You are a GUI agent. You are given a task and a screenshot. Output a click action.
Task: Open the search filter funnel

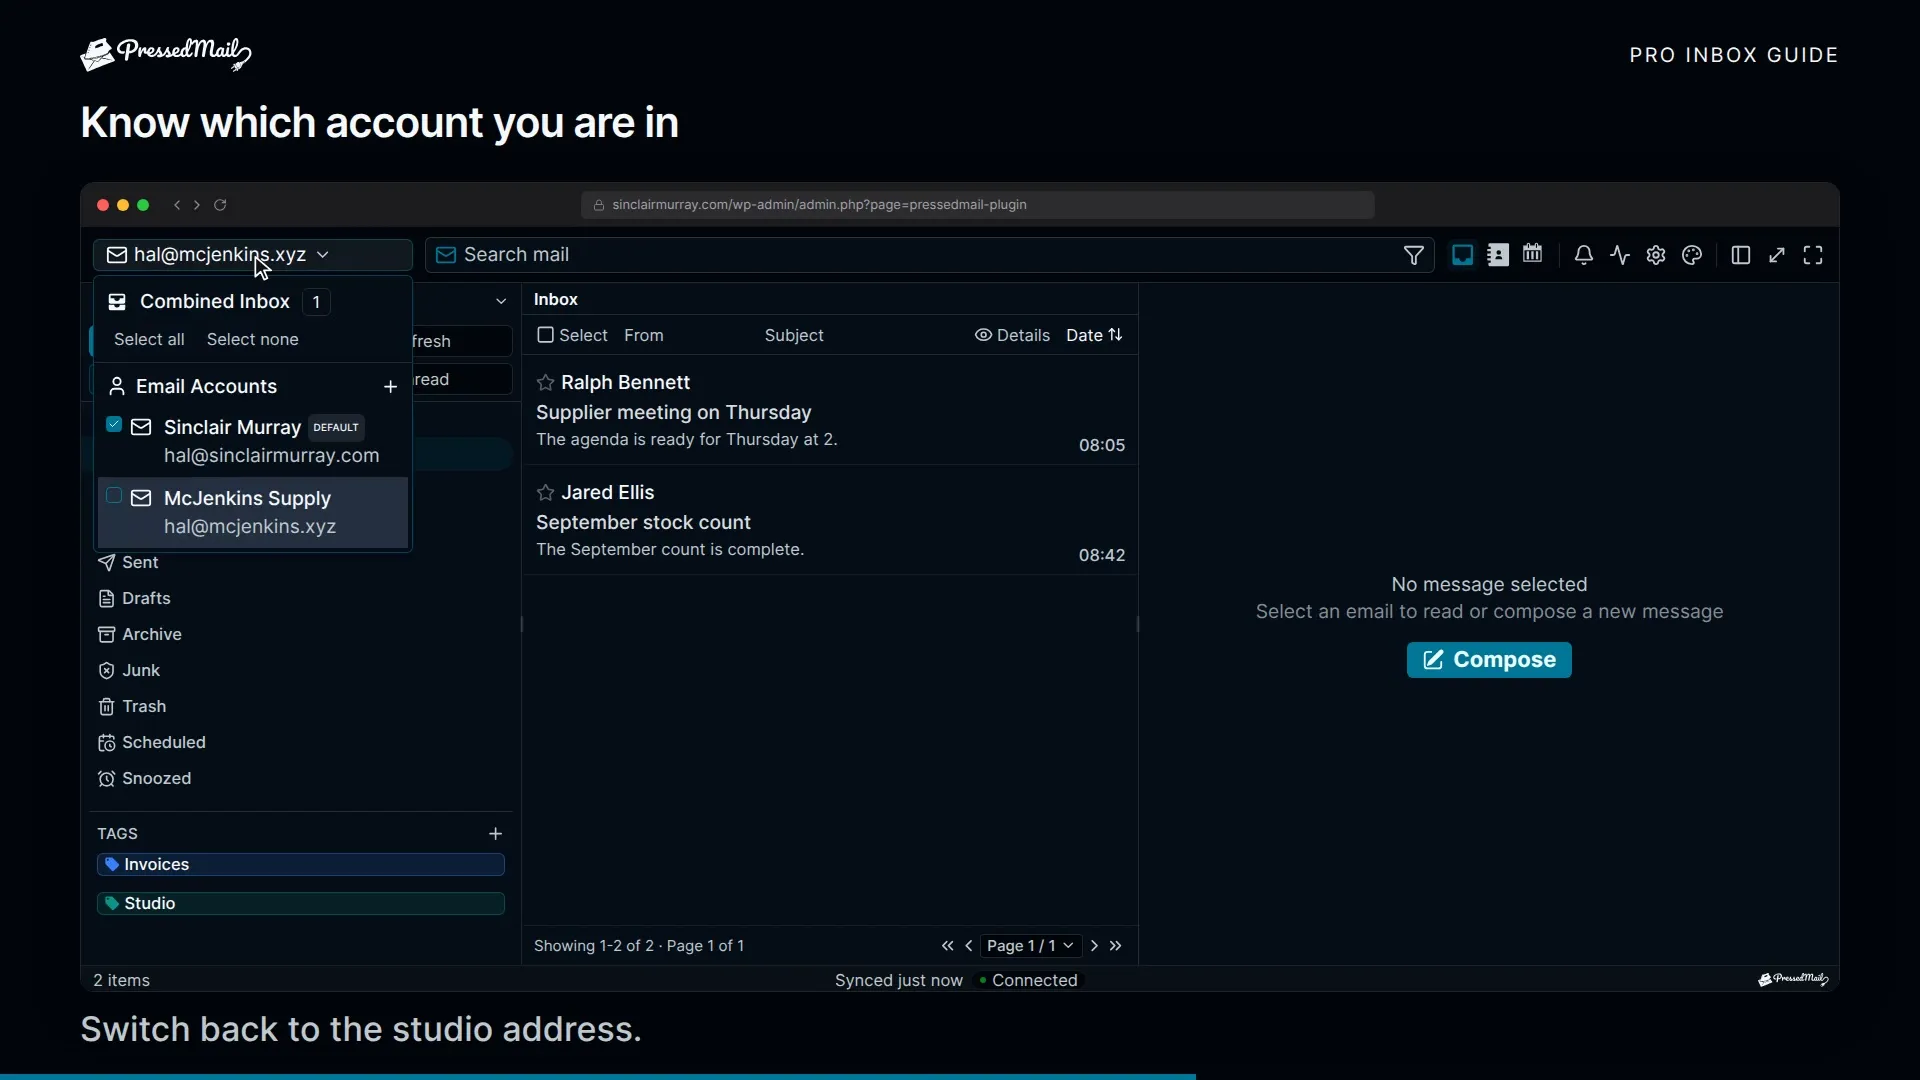tap(1413, 256)
